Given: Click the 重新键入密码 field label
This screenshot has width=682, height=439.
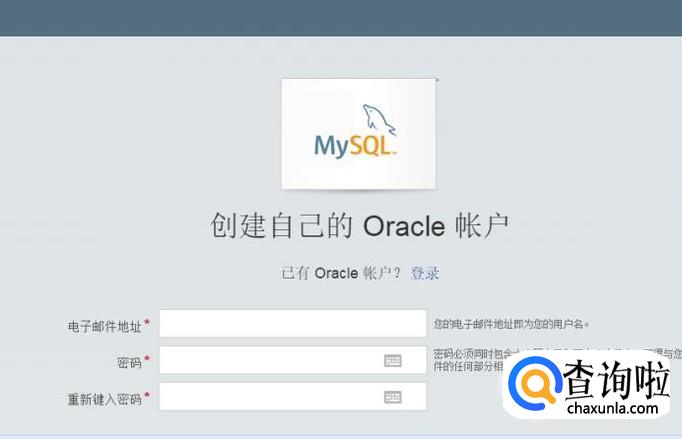Looking at the screenshot, I should point(105,399).
